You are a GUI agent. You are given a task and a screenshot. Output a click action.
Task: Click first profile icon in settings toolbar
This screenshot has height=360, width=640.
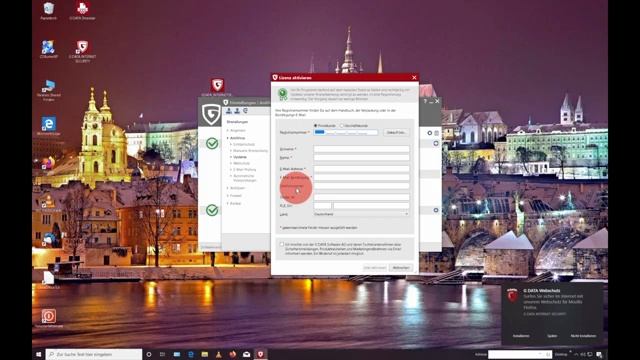(x=229, y=111)
